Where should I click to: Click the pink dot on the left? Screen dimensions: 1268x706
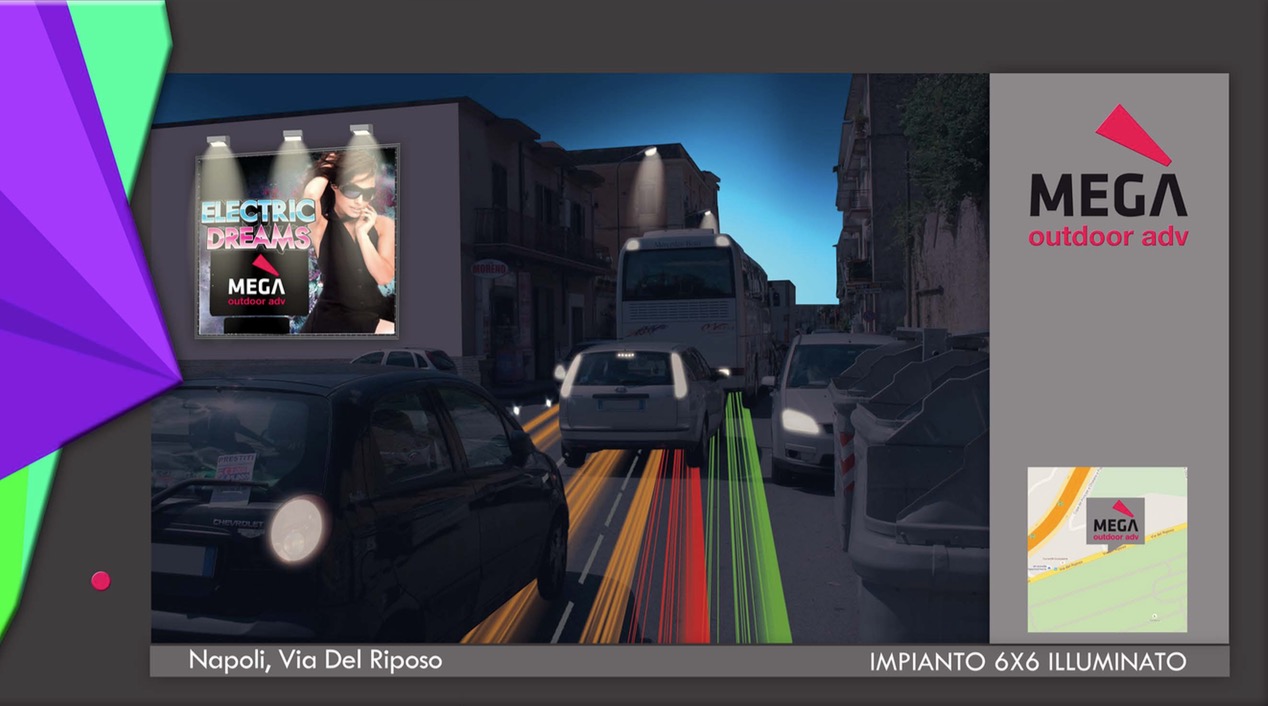[x=100, y=580]
